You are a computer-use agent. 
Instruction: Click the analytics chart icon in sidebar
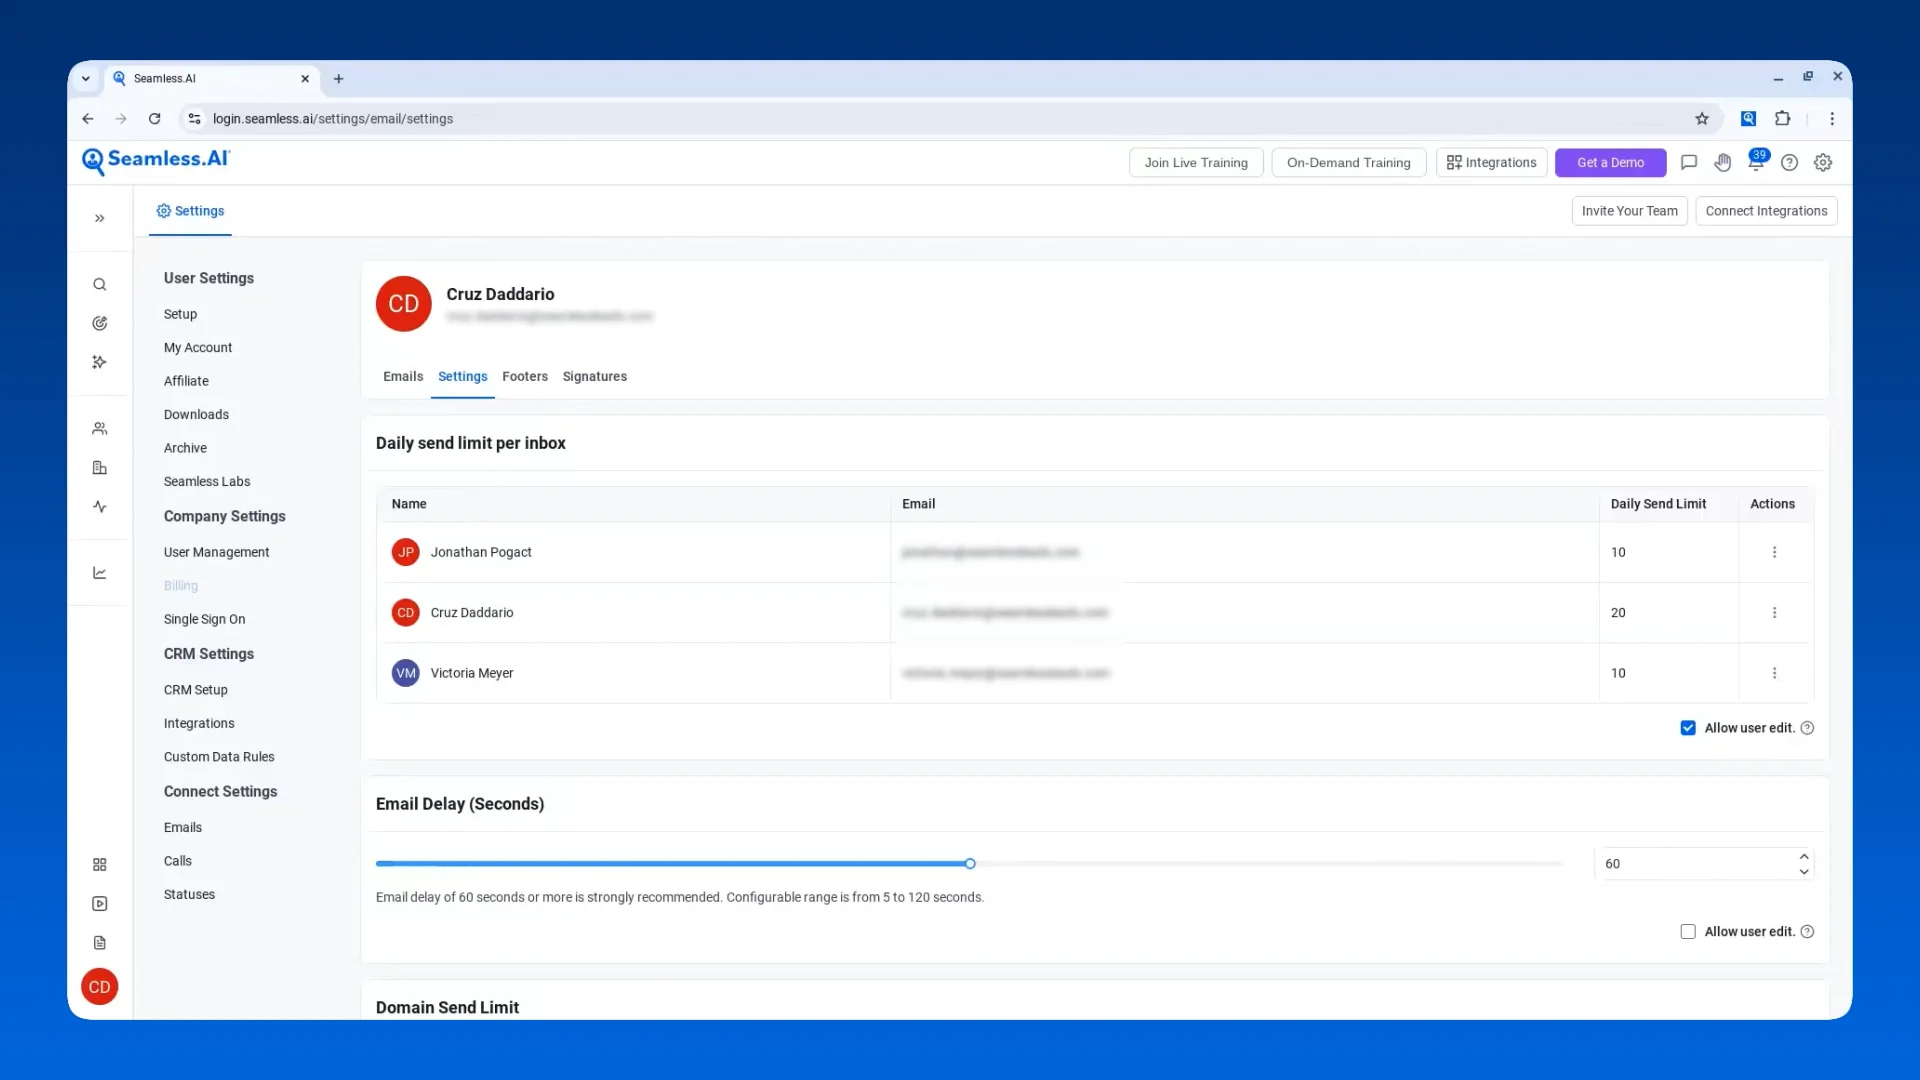pyautogui.click(x=100, y=573)
